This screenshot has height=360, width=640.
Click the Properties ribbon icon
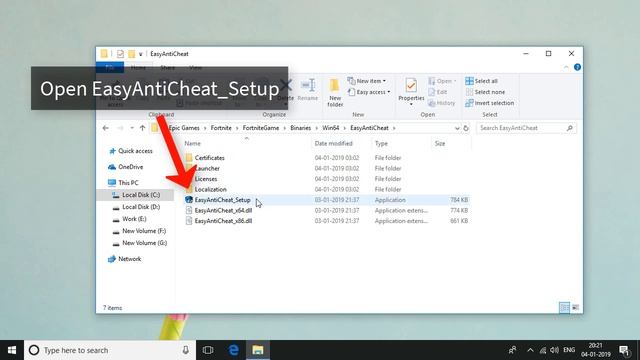(411, 92)
